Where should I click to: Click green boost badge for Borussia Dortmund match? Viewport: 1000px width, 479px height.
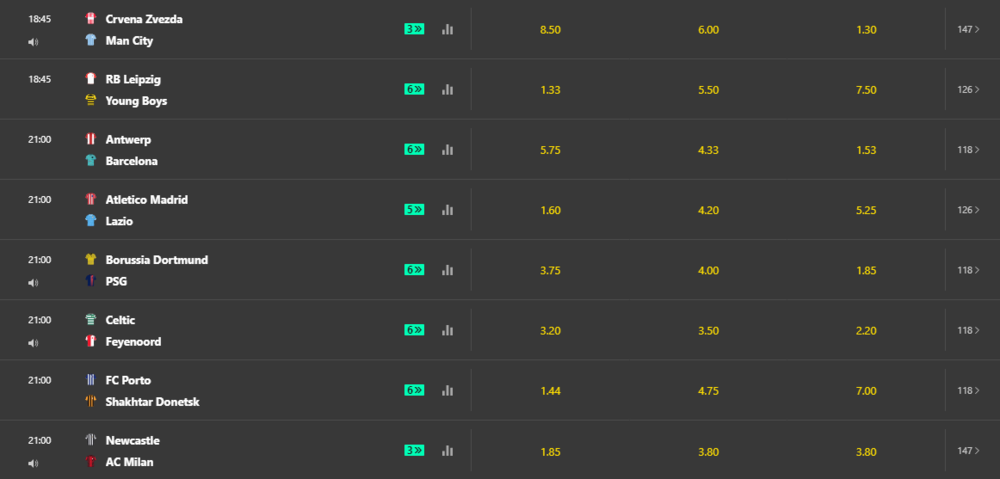click(x=414, y=270)
